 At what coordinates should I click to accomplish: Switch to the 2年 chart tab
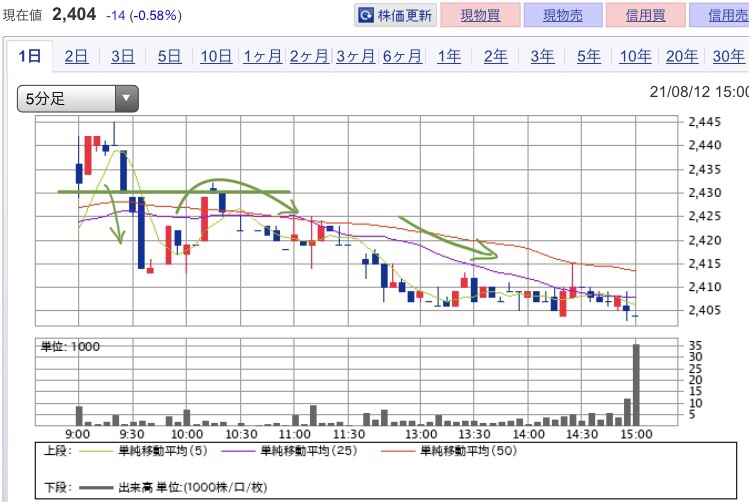point(495,56)
